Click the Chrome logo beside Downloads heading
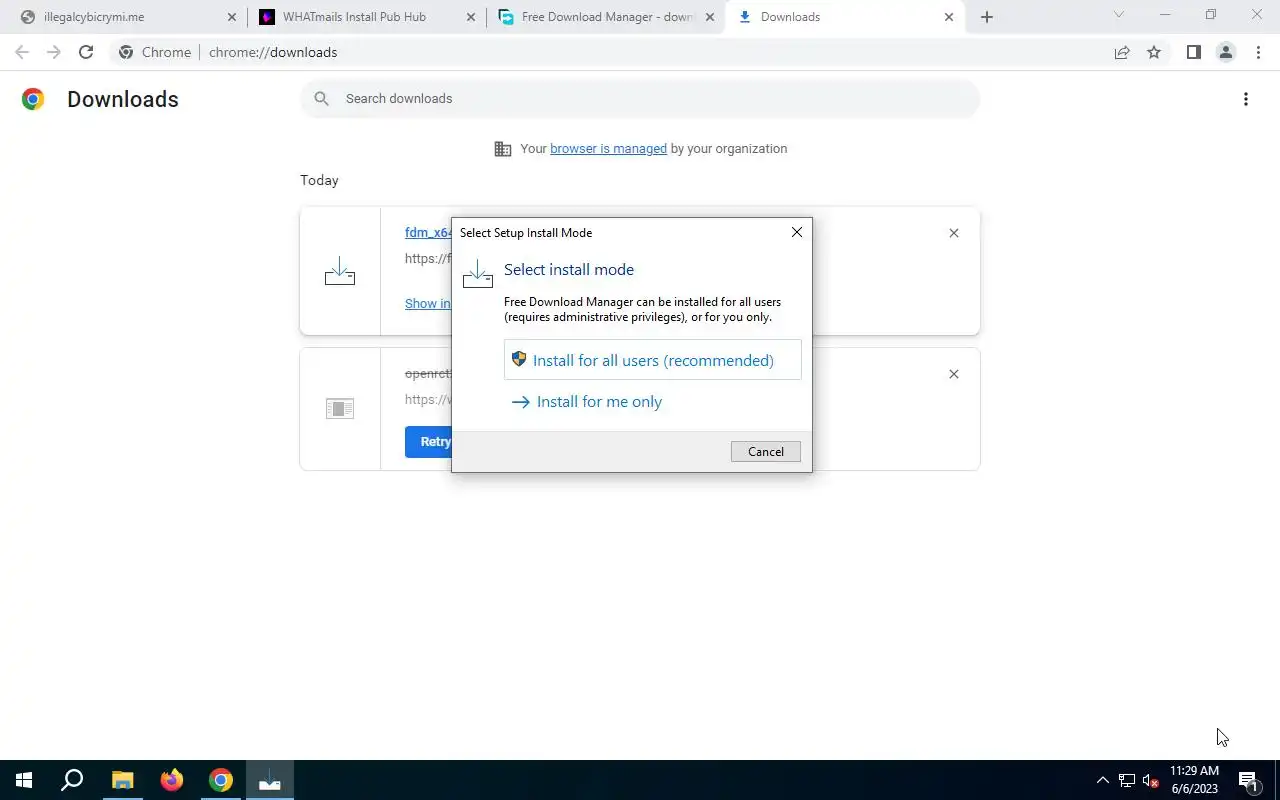The height and width of the screenshot is (800, 1280). click(x=33, y=99)
